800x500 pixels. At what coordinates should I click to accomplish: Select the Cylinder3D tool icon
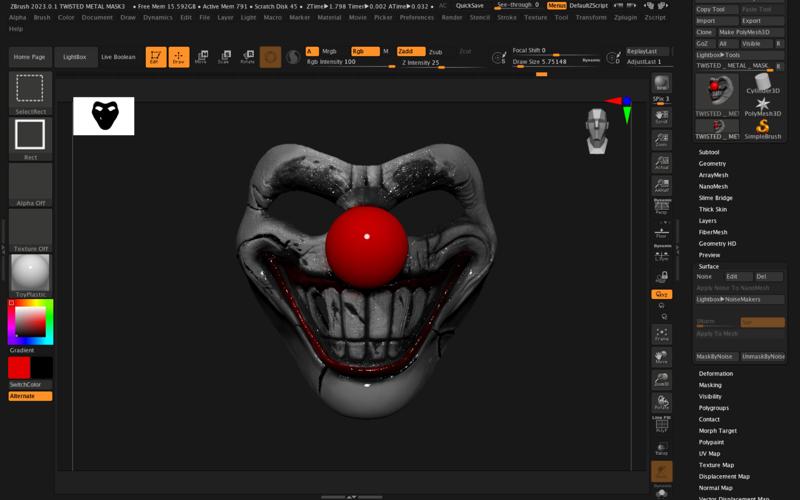click(763, 83)
